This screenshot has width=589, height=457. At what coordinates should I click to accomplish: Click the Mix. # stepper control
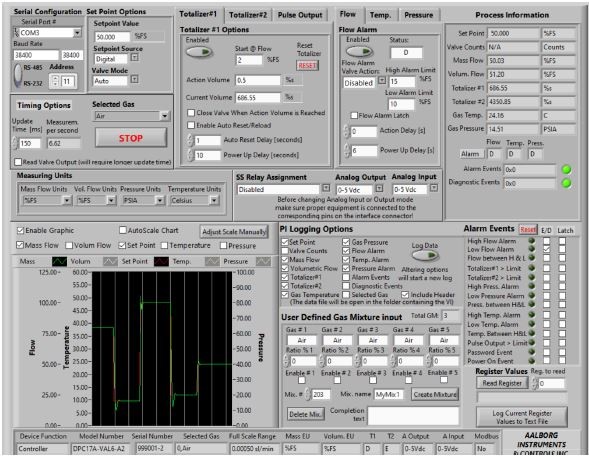[x=307, y=394]
